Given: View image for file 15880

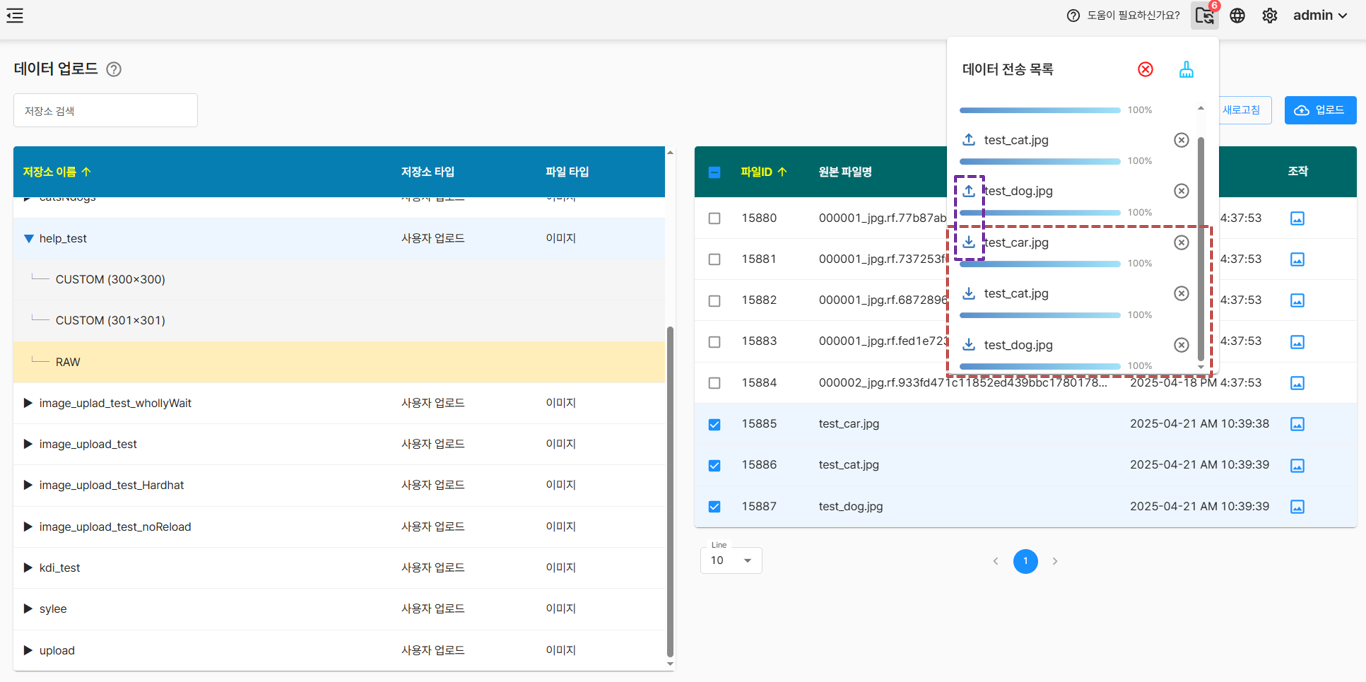Looking at the screenshot, I should point(1297,218).
